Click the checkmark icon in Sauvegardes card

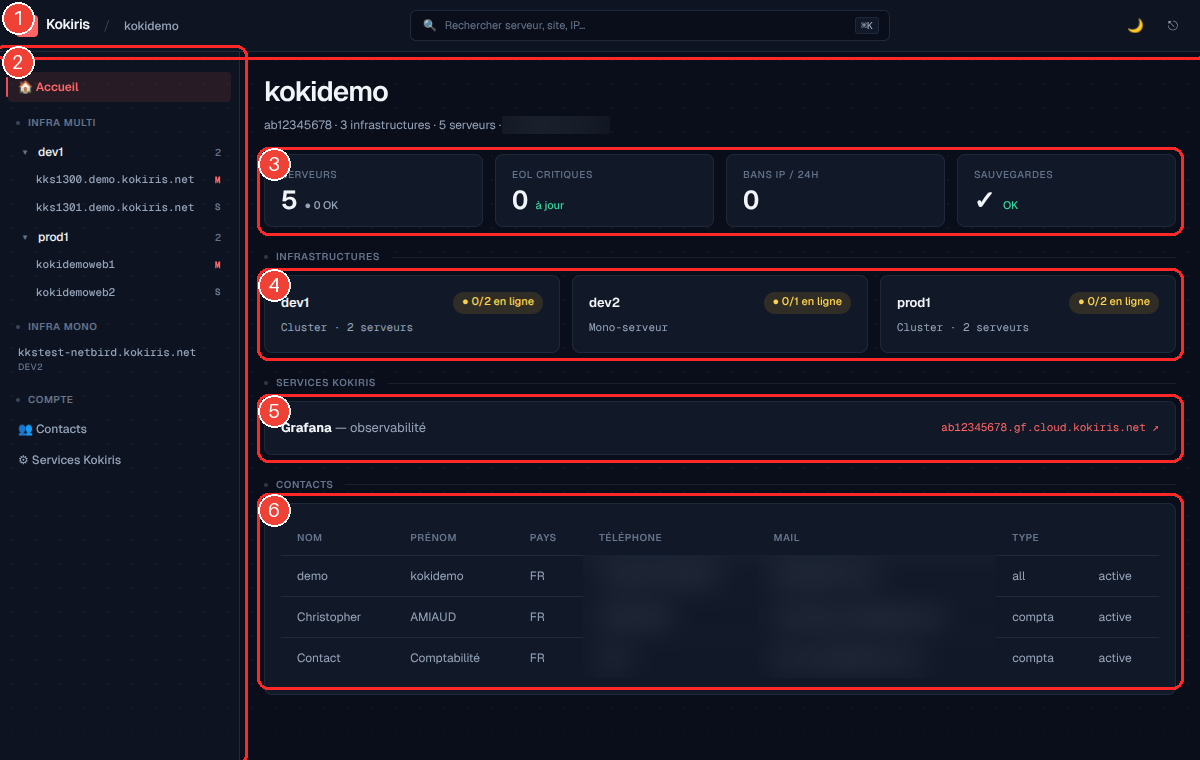984,201
